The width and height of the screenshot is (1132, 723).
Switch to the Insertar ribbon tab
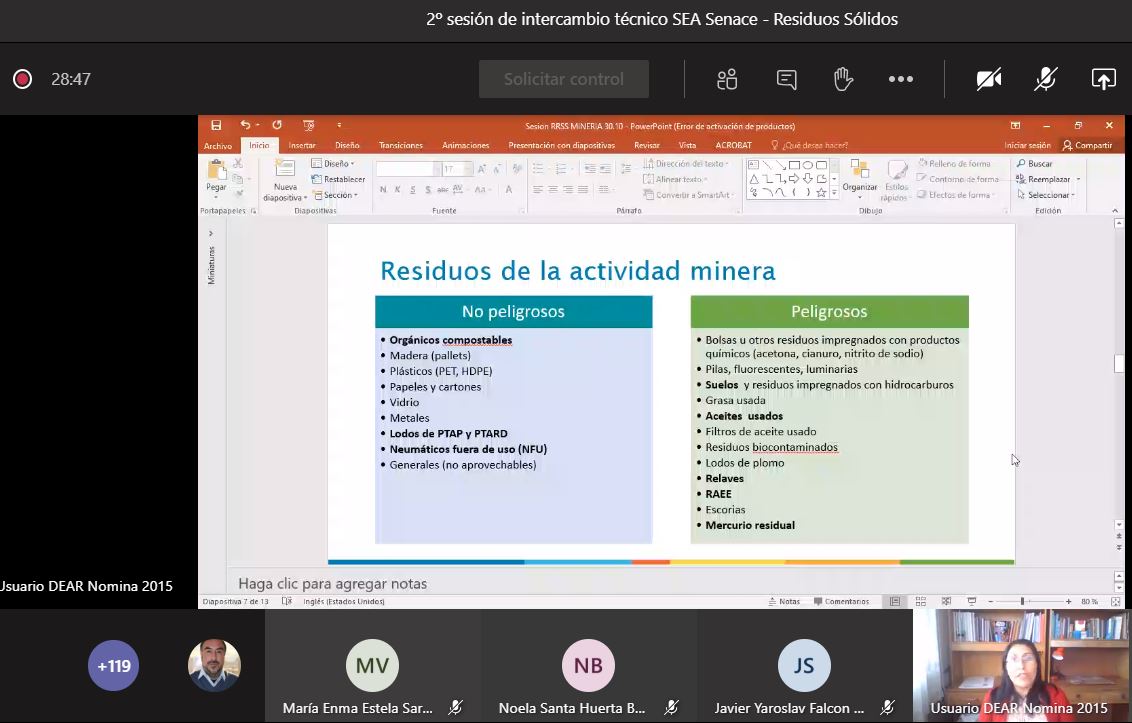tap(302, 145)
